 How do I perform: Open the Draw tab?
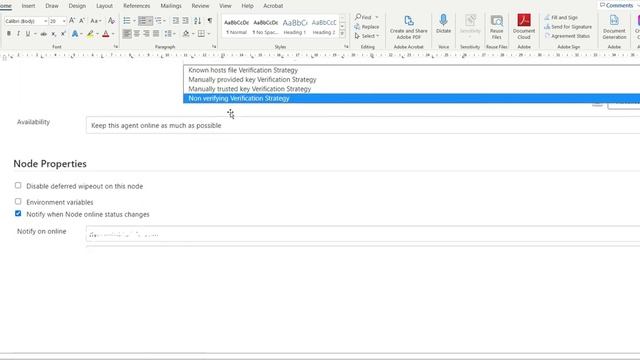coord(52,6)
